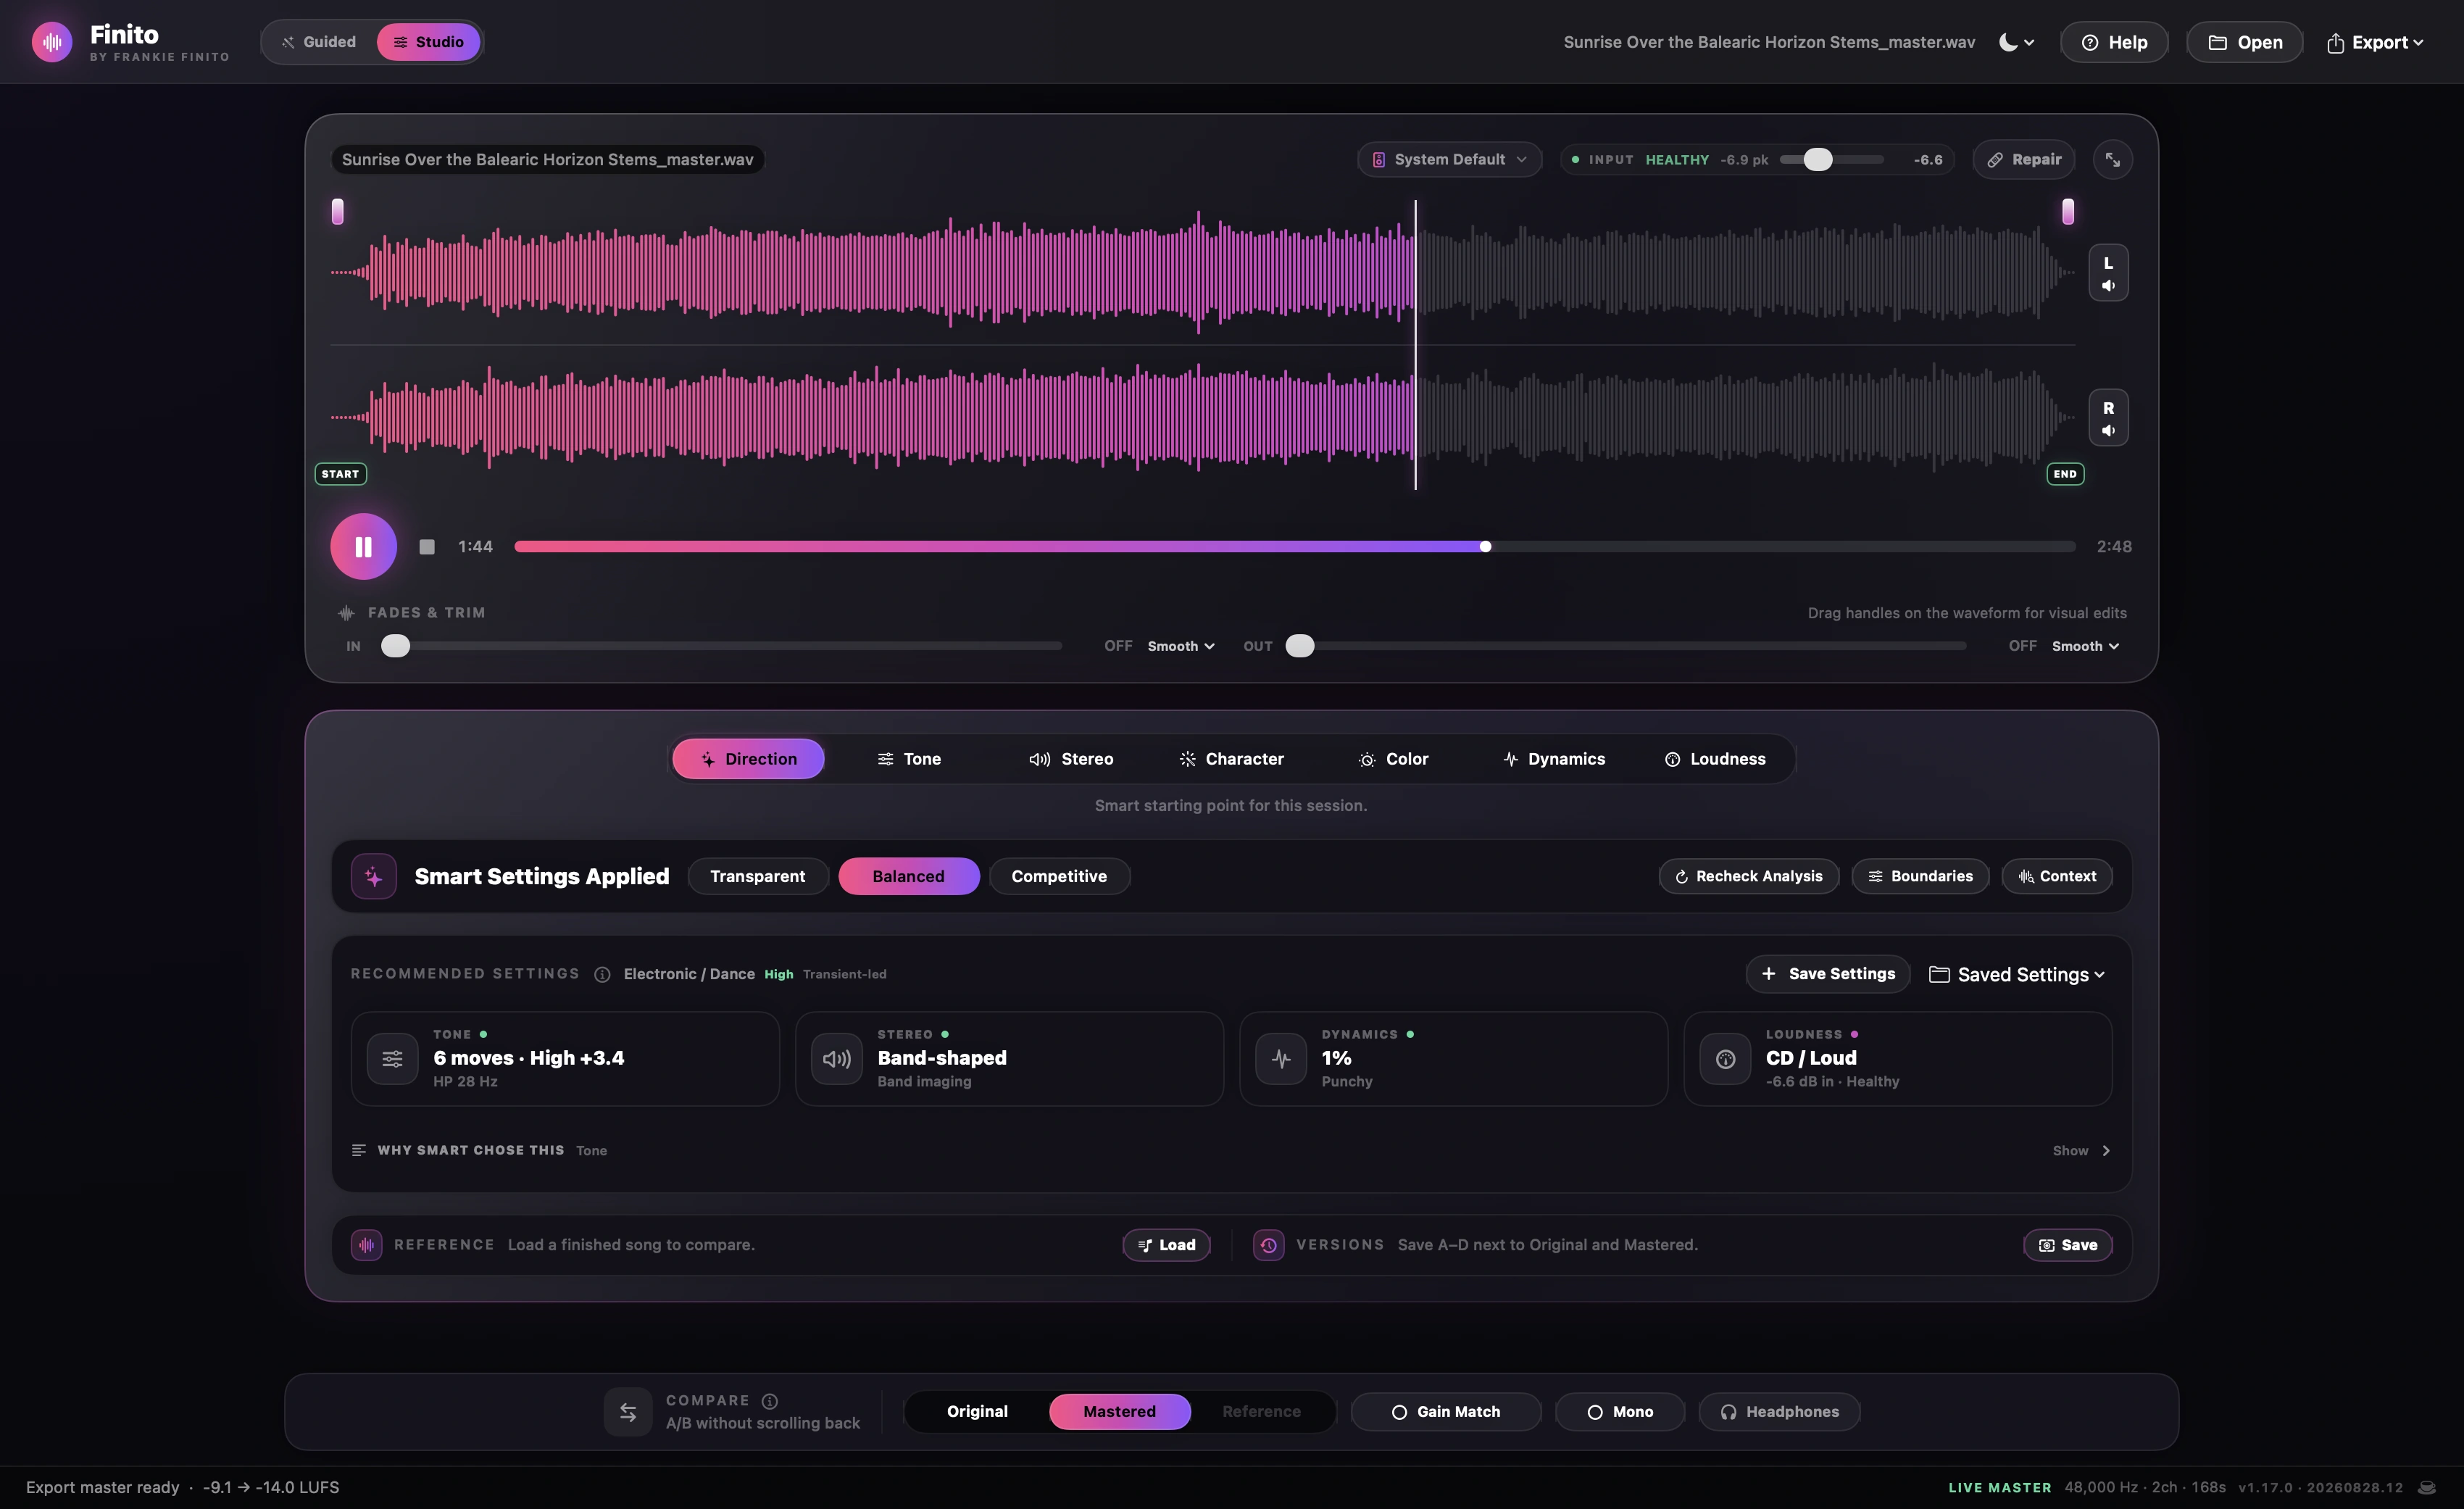Screen dimensions: 2464x1509
Task: Expand Why Smart Chose This with Show
Action: (x=2081, y=1151)
